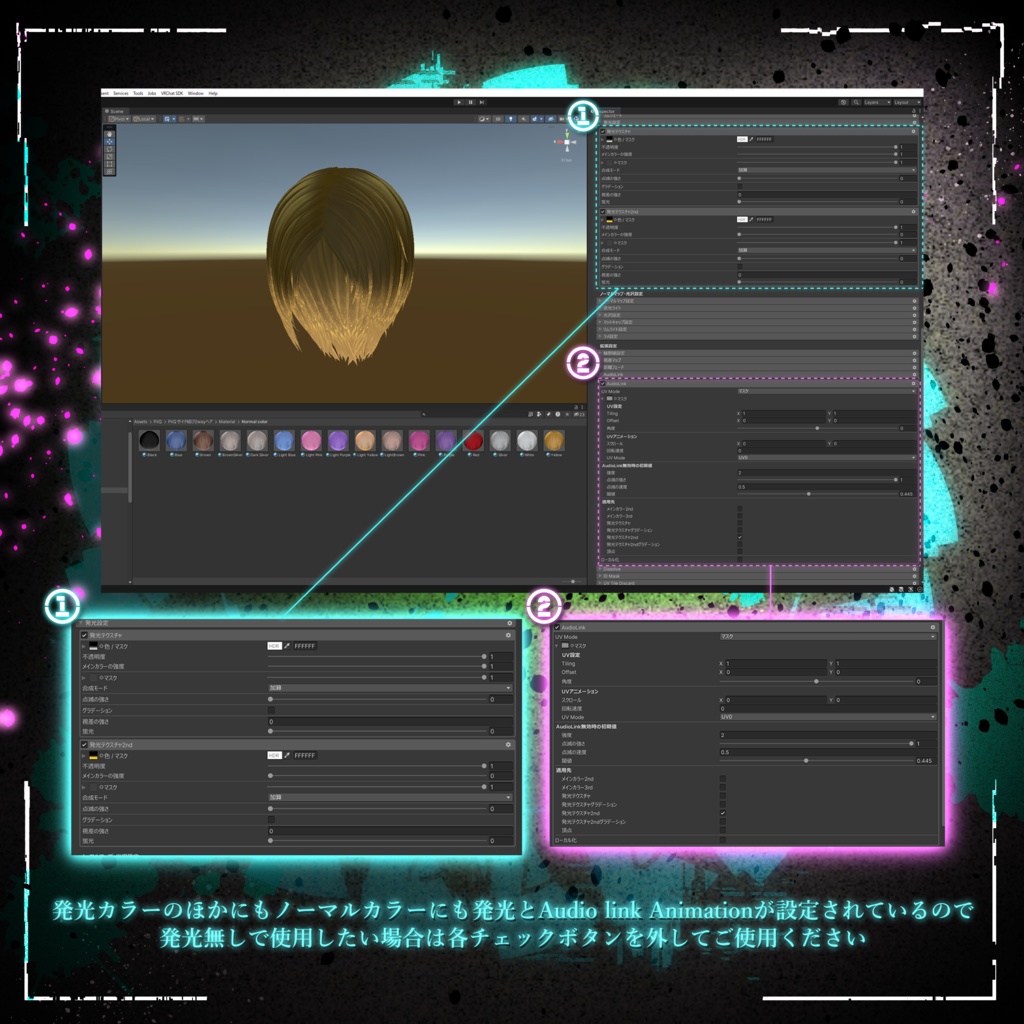Click the Pause button in Unity toolbar

pyautogui.click(x=470, y=103)
